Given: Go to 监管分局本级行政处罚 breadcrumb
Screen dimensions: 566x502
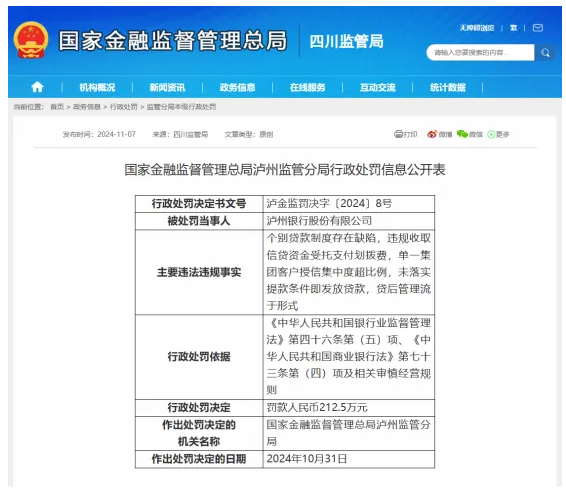Looking at the screenshot, I should click(181, 107).
